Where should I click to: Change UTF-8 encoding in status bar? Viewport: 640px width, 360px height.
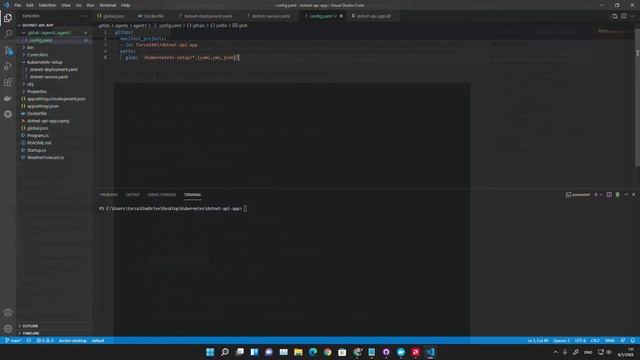(x=580, y=340)
